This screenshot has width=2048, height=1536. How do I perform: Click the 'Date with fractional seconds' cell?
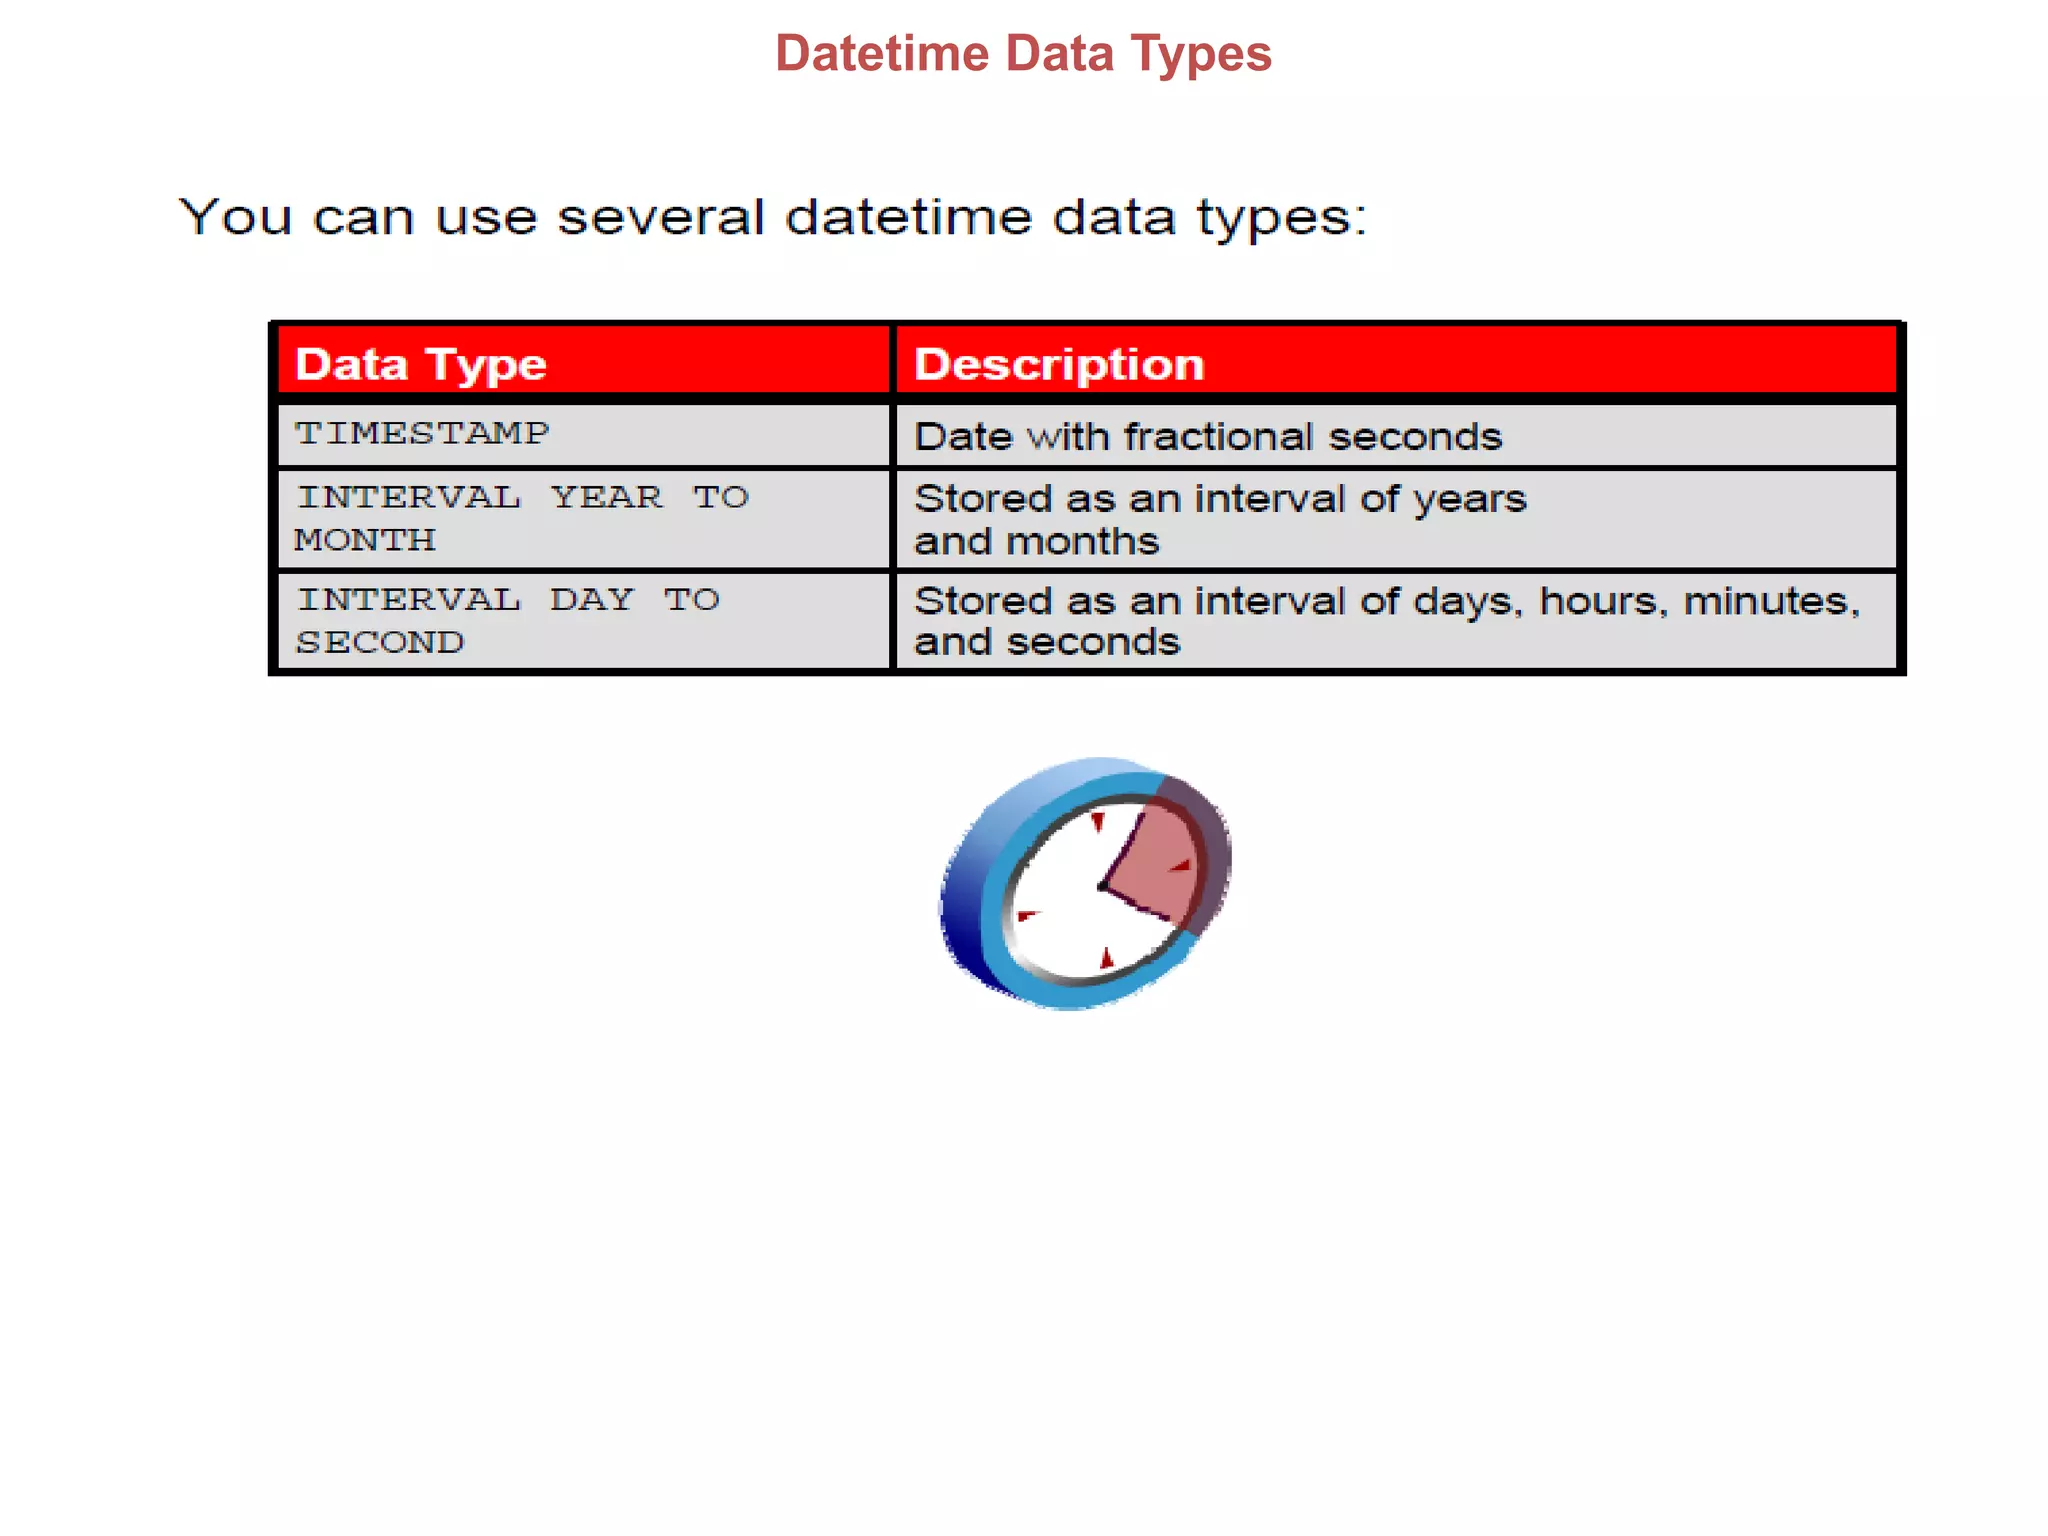pos(1396,435)
